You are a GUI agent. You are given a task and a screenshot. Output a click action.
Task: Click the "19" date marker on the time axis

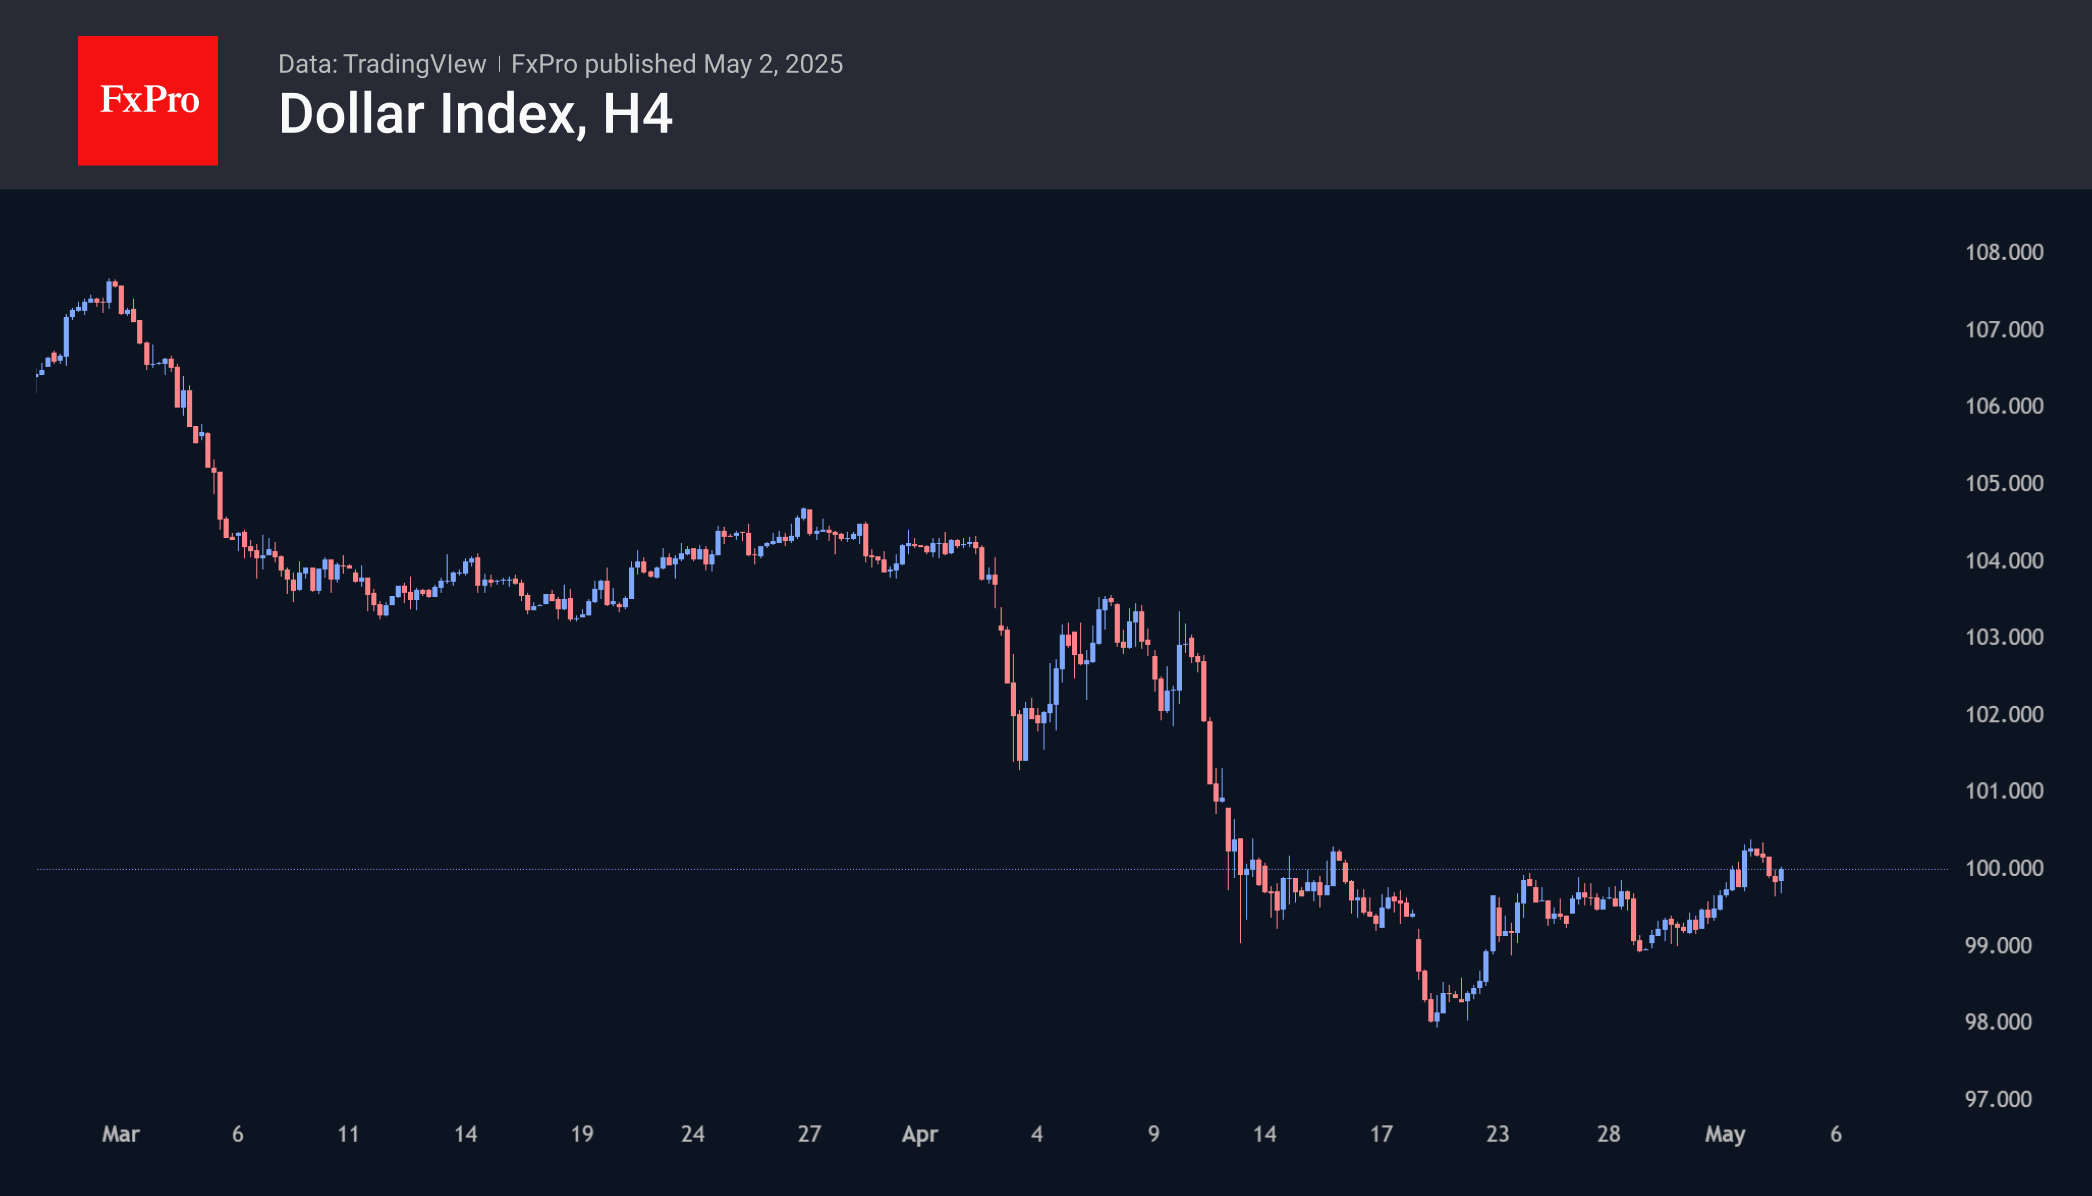point(582,1134)
